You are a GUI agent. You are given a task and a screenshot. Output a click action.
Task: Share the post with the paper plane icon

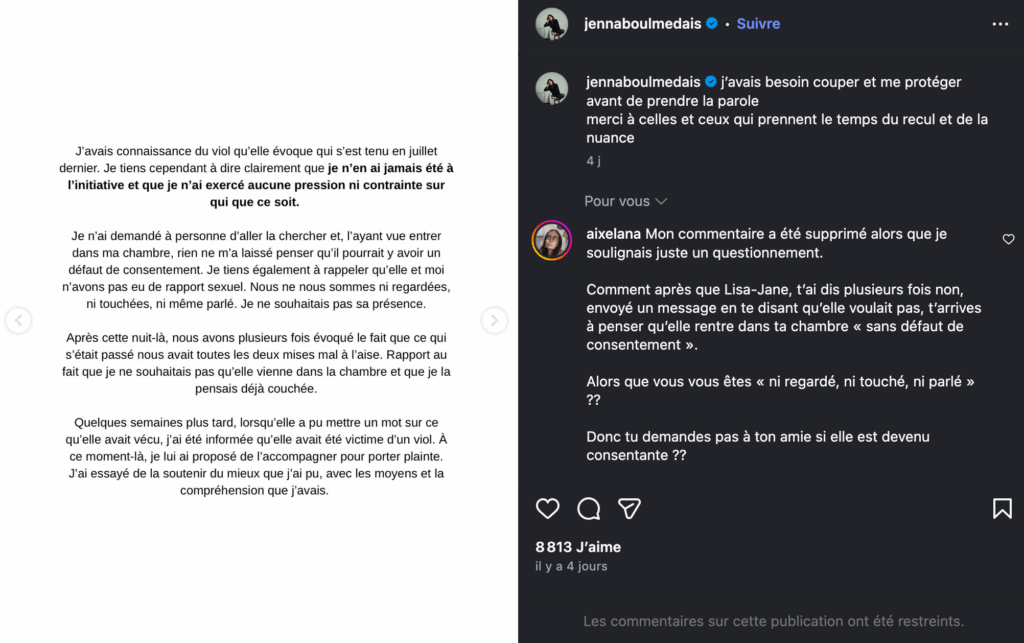629,509
